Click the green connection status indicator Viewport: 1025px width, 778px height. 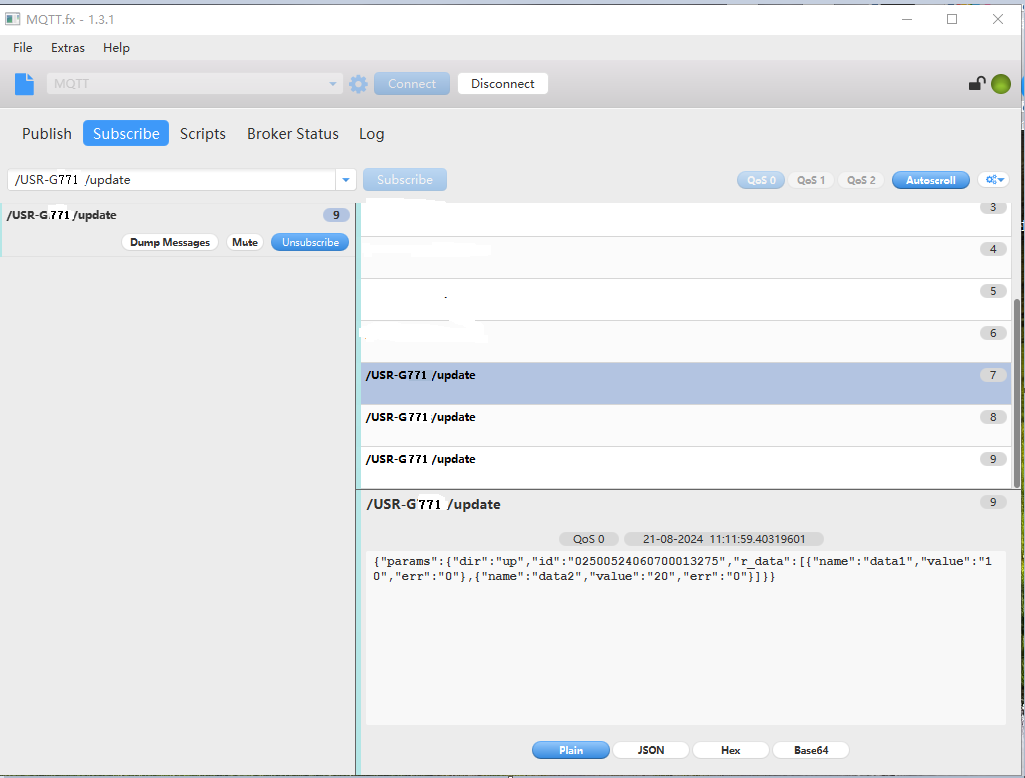pos(1000,84)
